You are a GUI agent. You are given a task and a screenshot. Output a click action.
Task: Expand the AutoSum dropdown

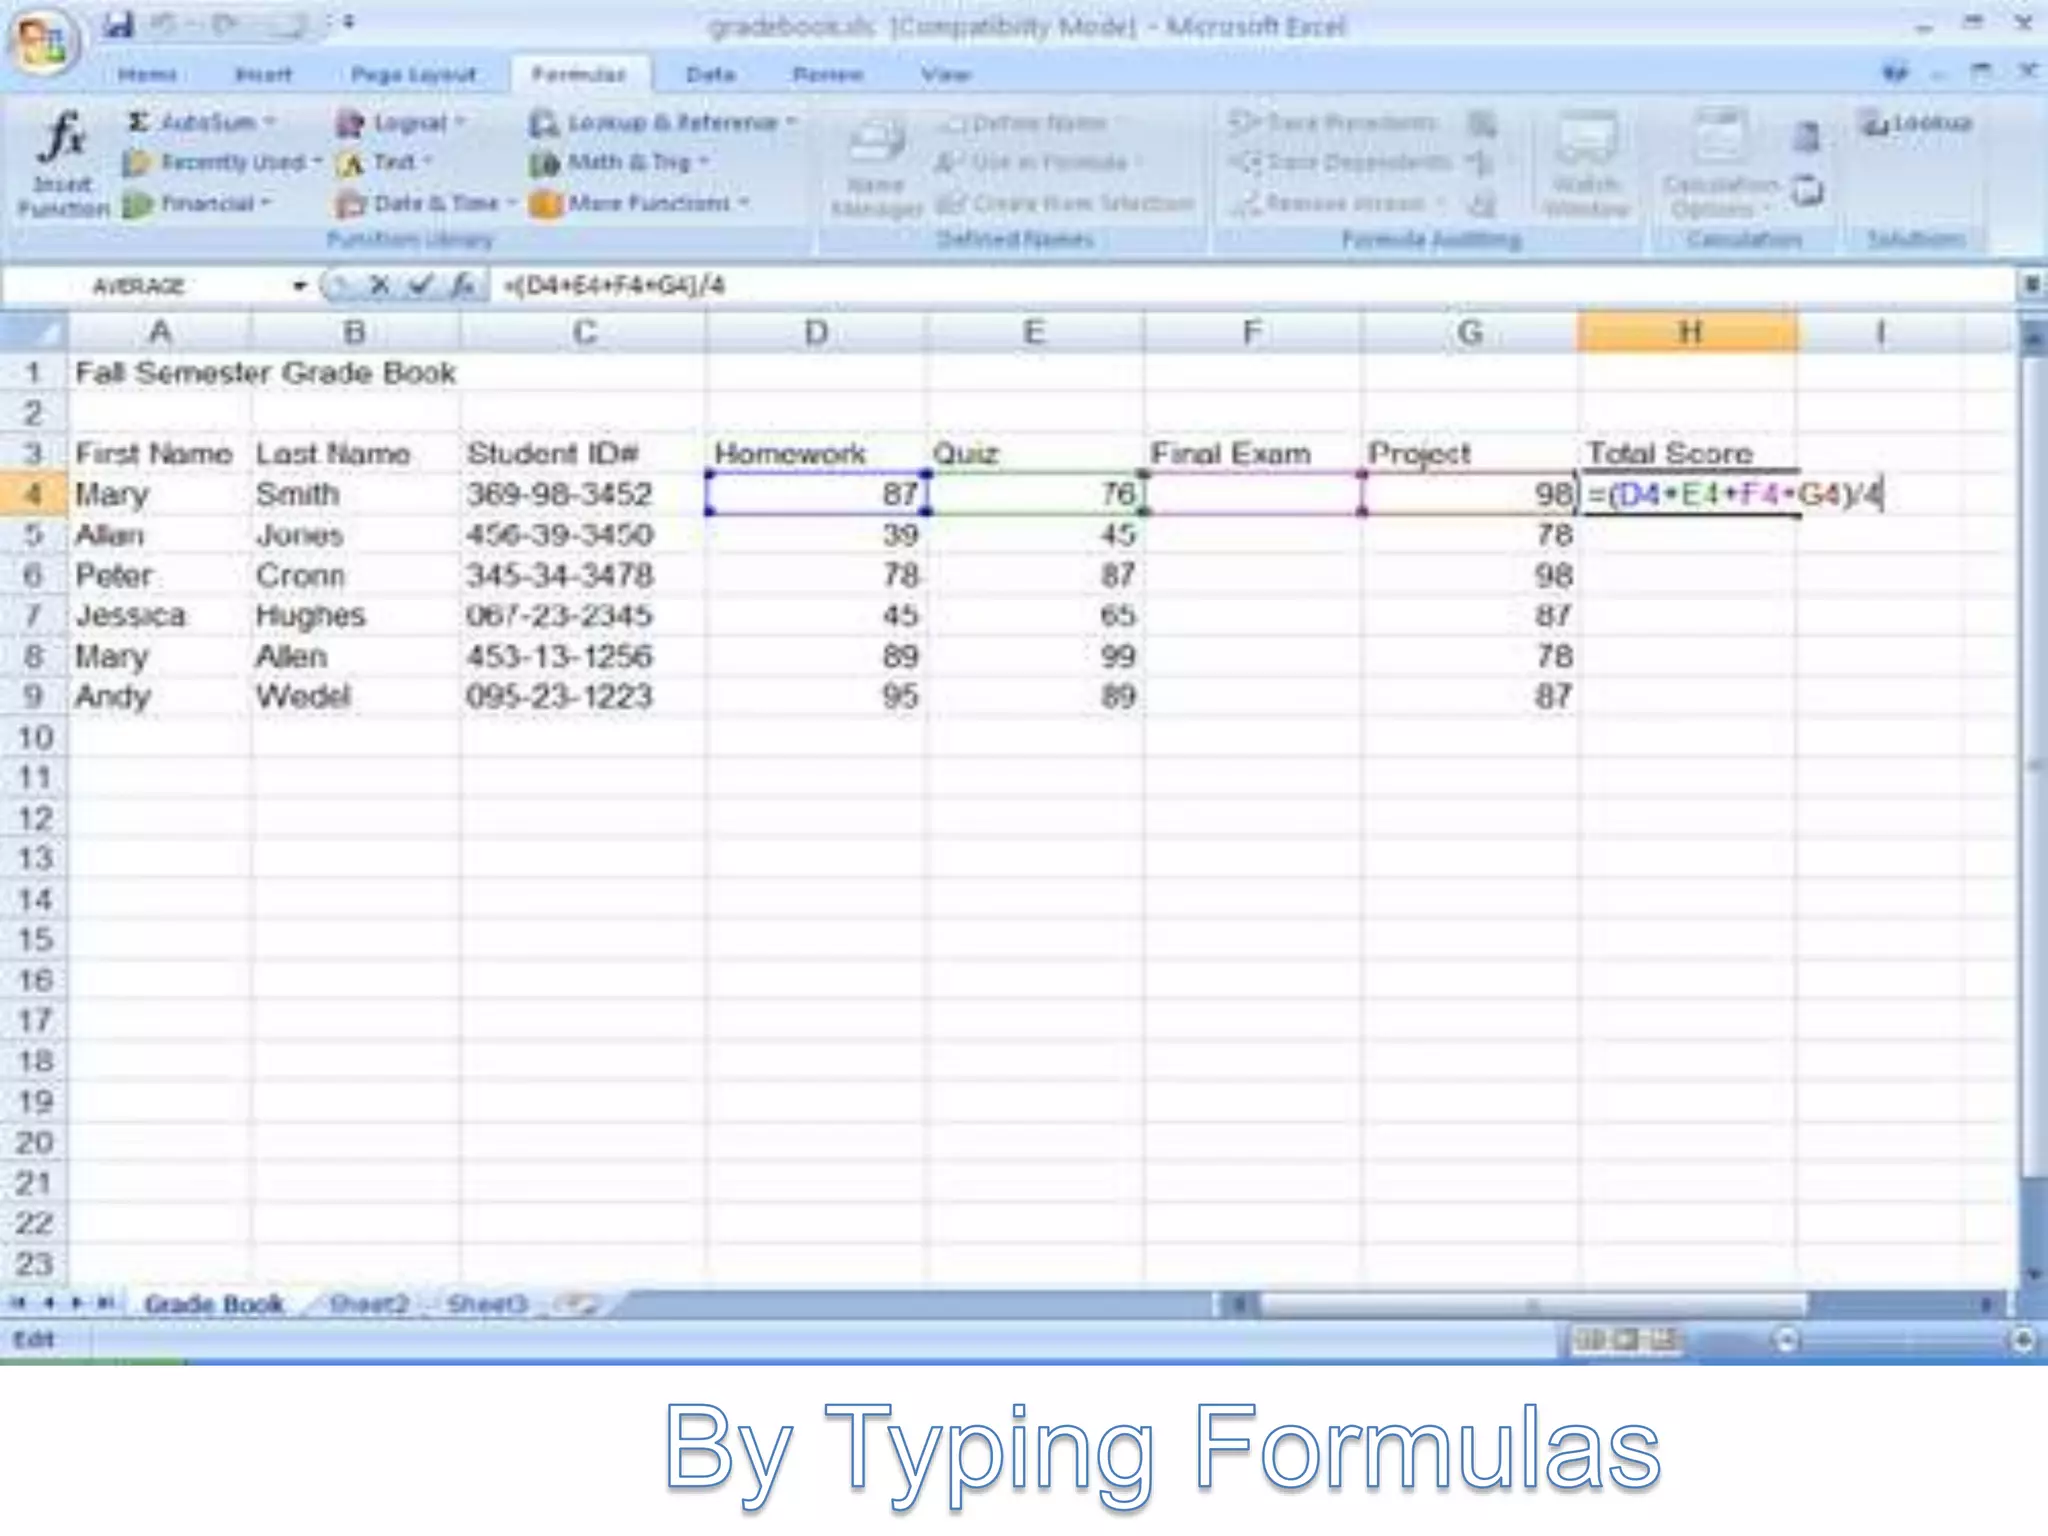[x=270, y=122]
